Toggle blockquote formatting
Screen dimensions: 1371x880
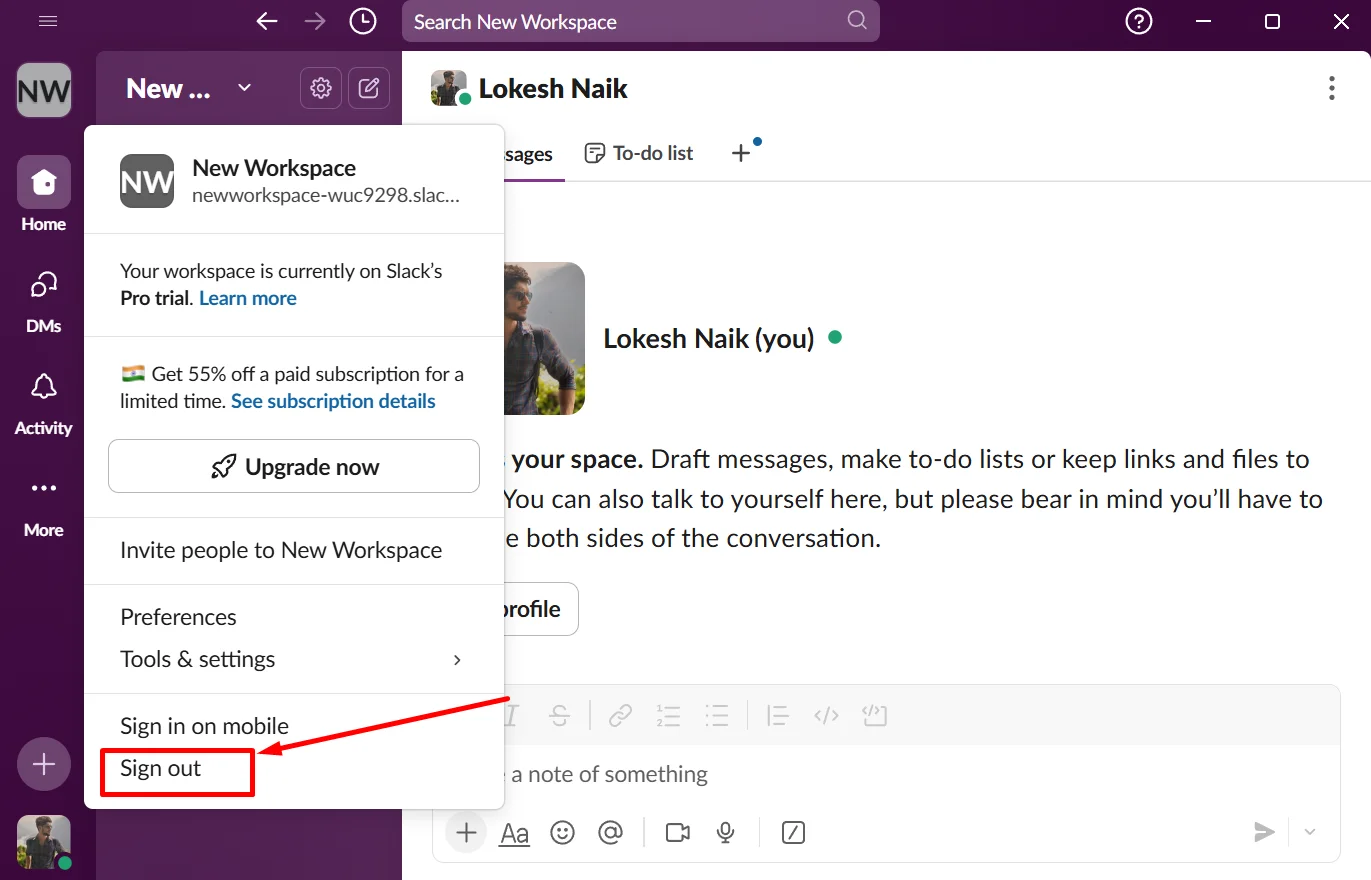click(777, 716)
